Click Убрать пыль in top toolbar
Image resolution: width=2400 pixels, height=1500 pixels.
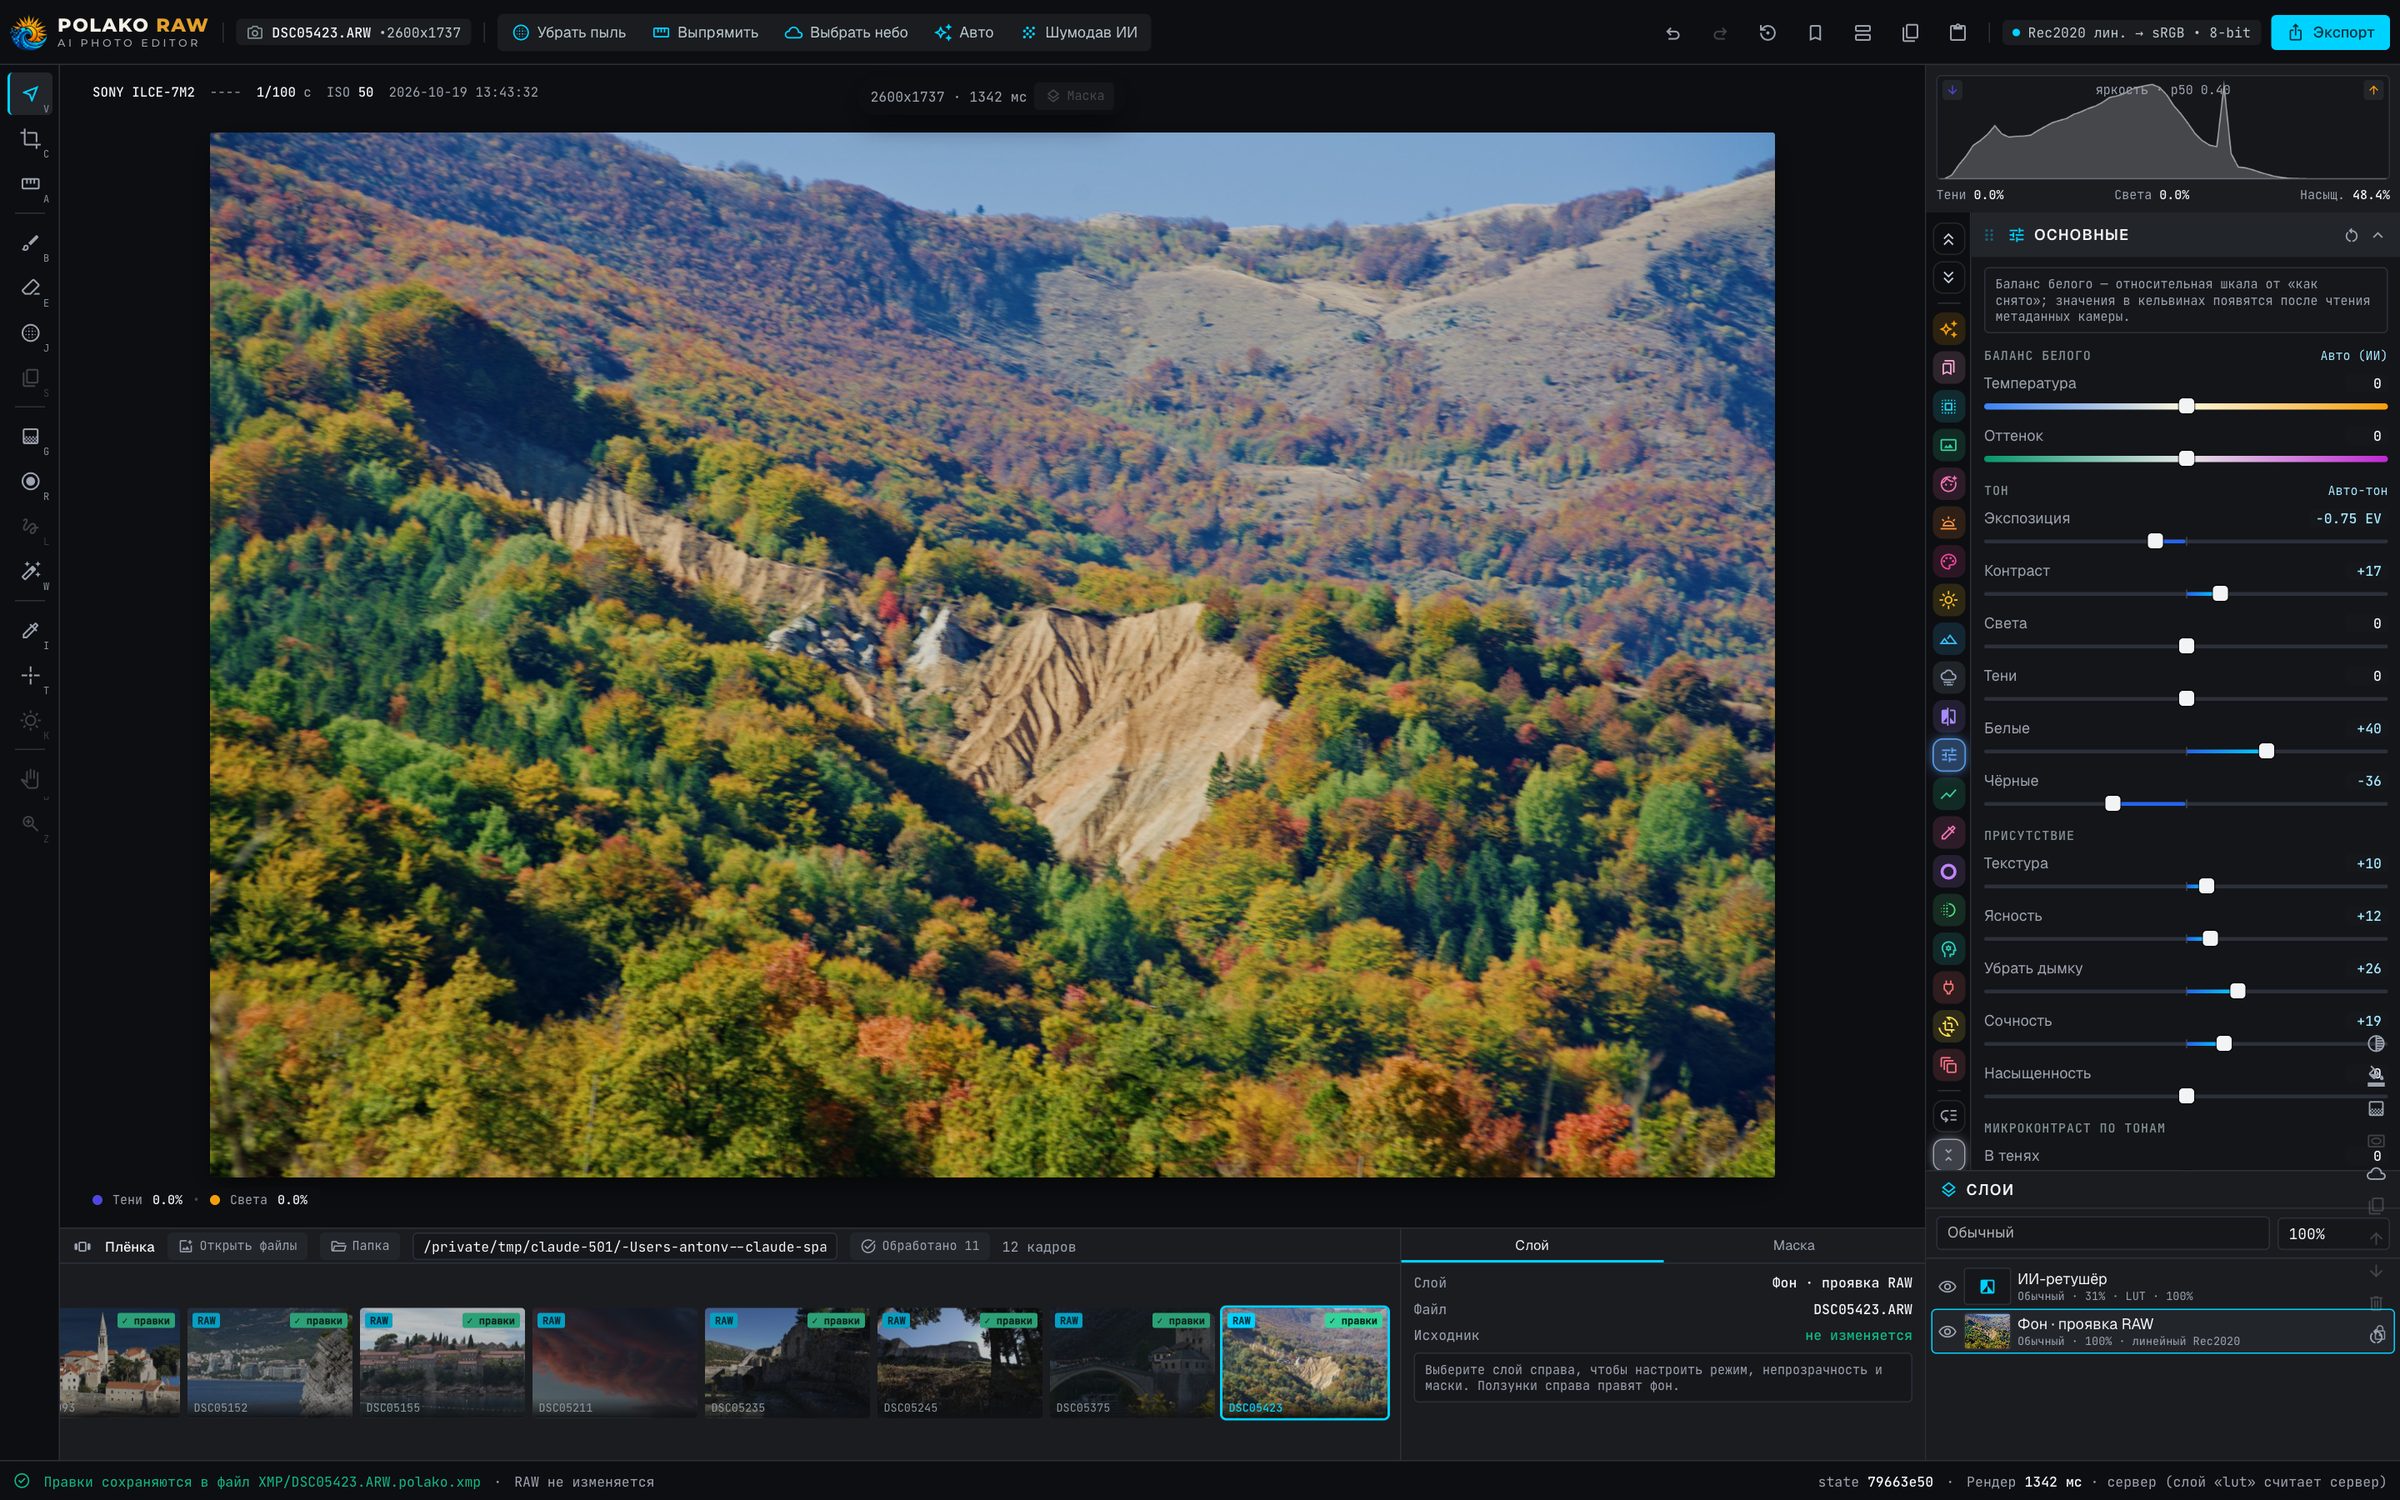[x=569, y=33]
